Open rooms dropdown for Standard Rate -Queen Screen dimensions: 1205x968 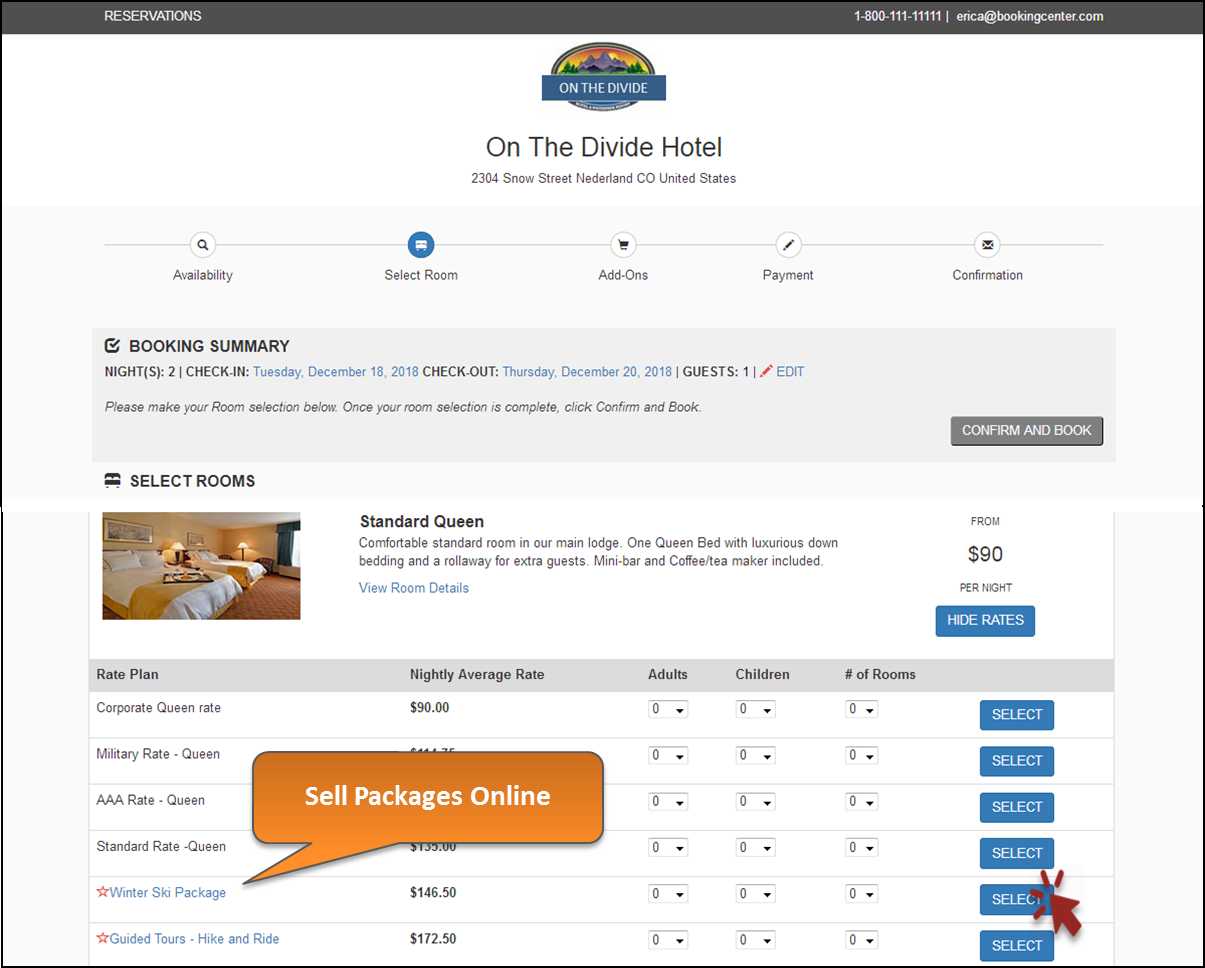coord(861,848)
